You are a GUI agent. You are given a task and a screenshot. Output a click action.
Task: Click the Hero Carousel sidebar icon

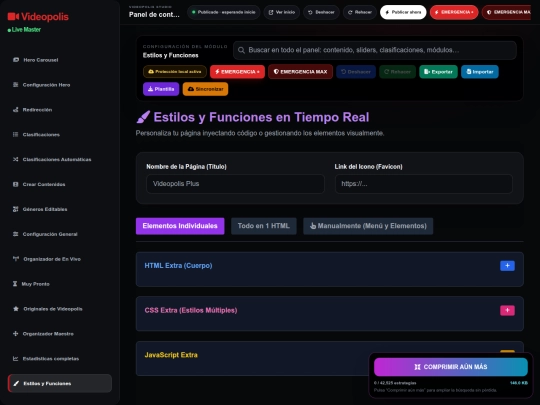click(x=16, y=60)
